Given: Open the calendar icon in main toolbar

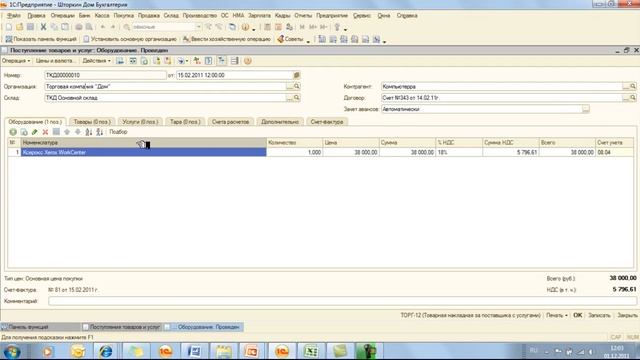Looking at the screenshot, I should click(278, 27).
